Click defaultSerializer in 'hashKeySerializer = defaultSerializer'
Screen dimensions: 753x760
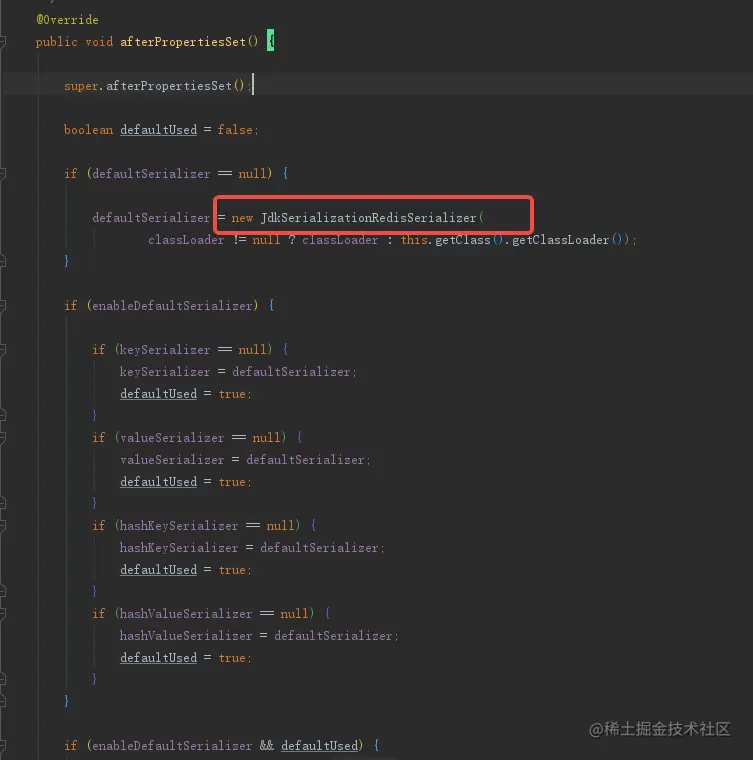click(x=319, y=548)
